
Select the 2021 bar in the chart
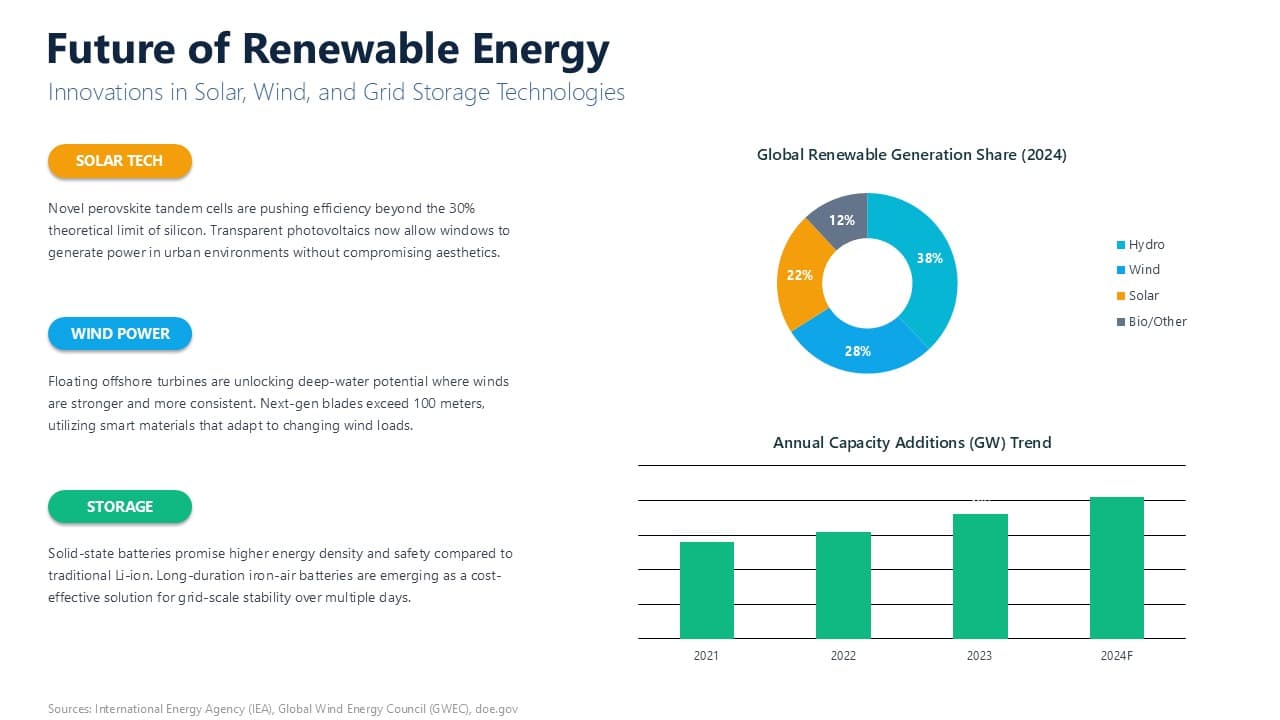click(707, 590)
